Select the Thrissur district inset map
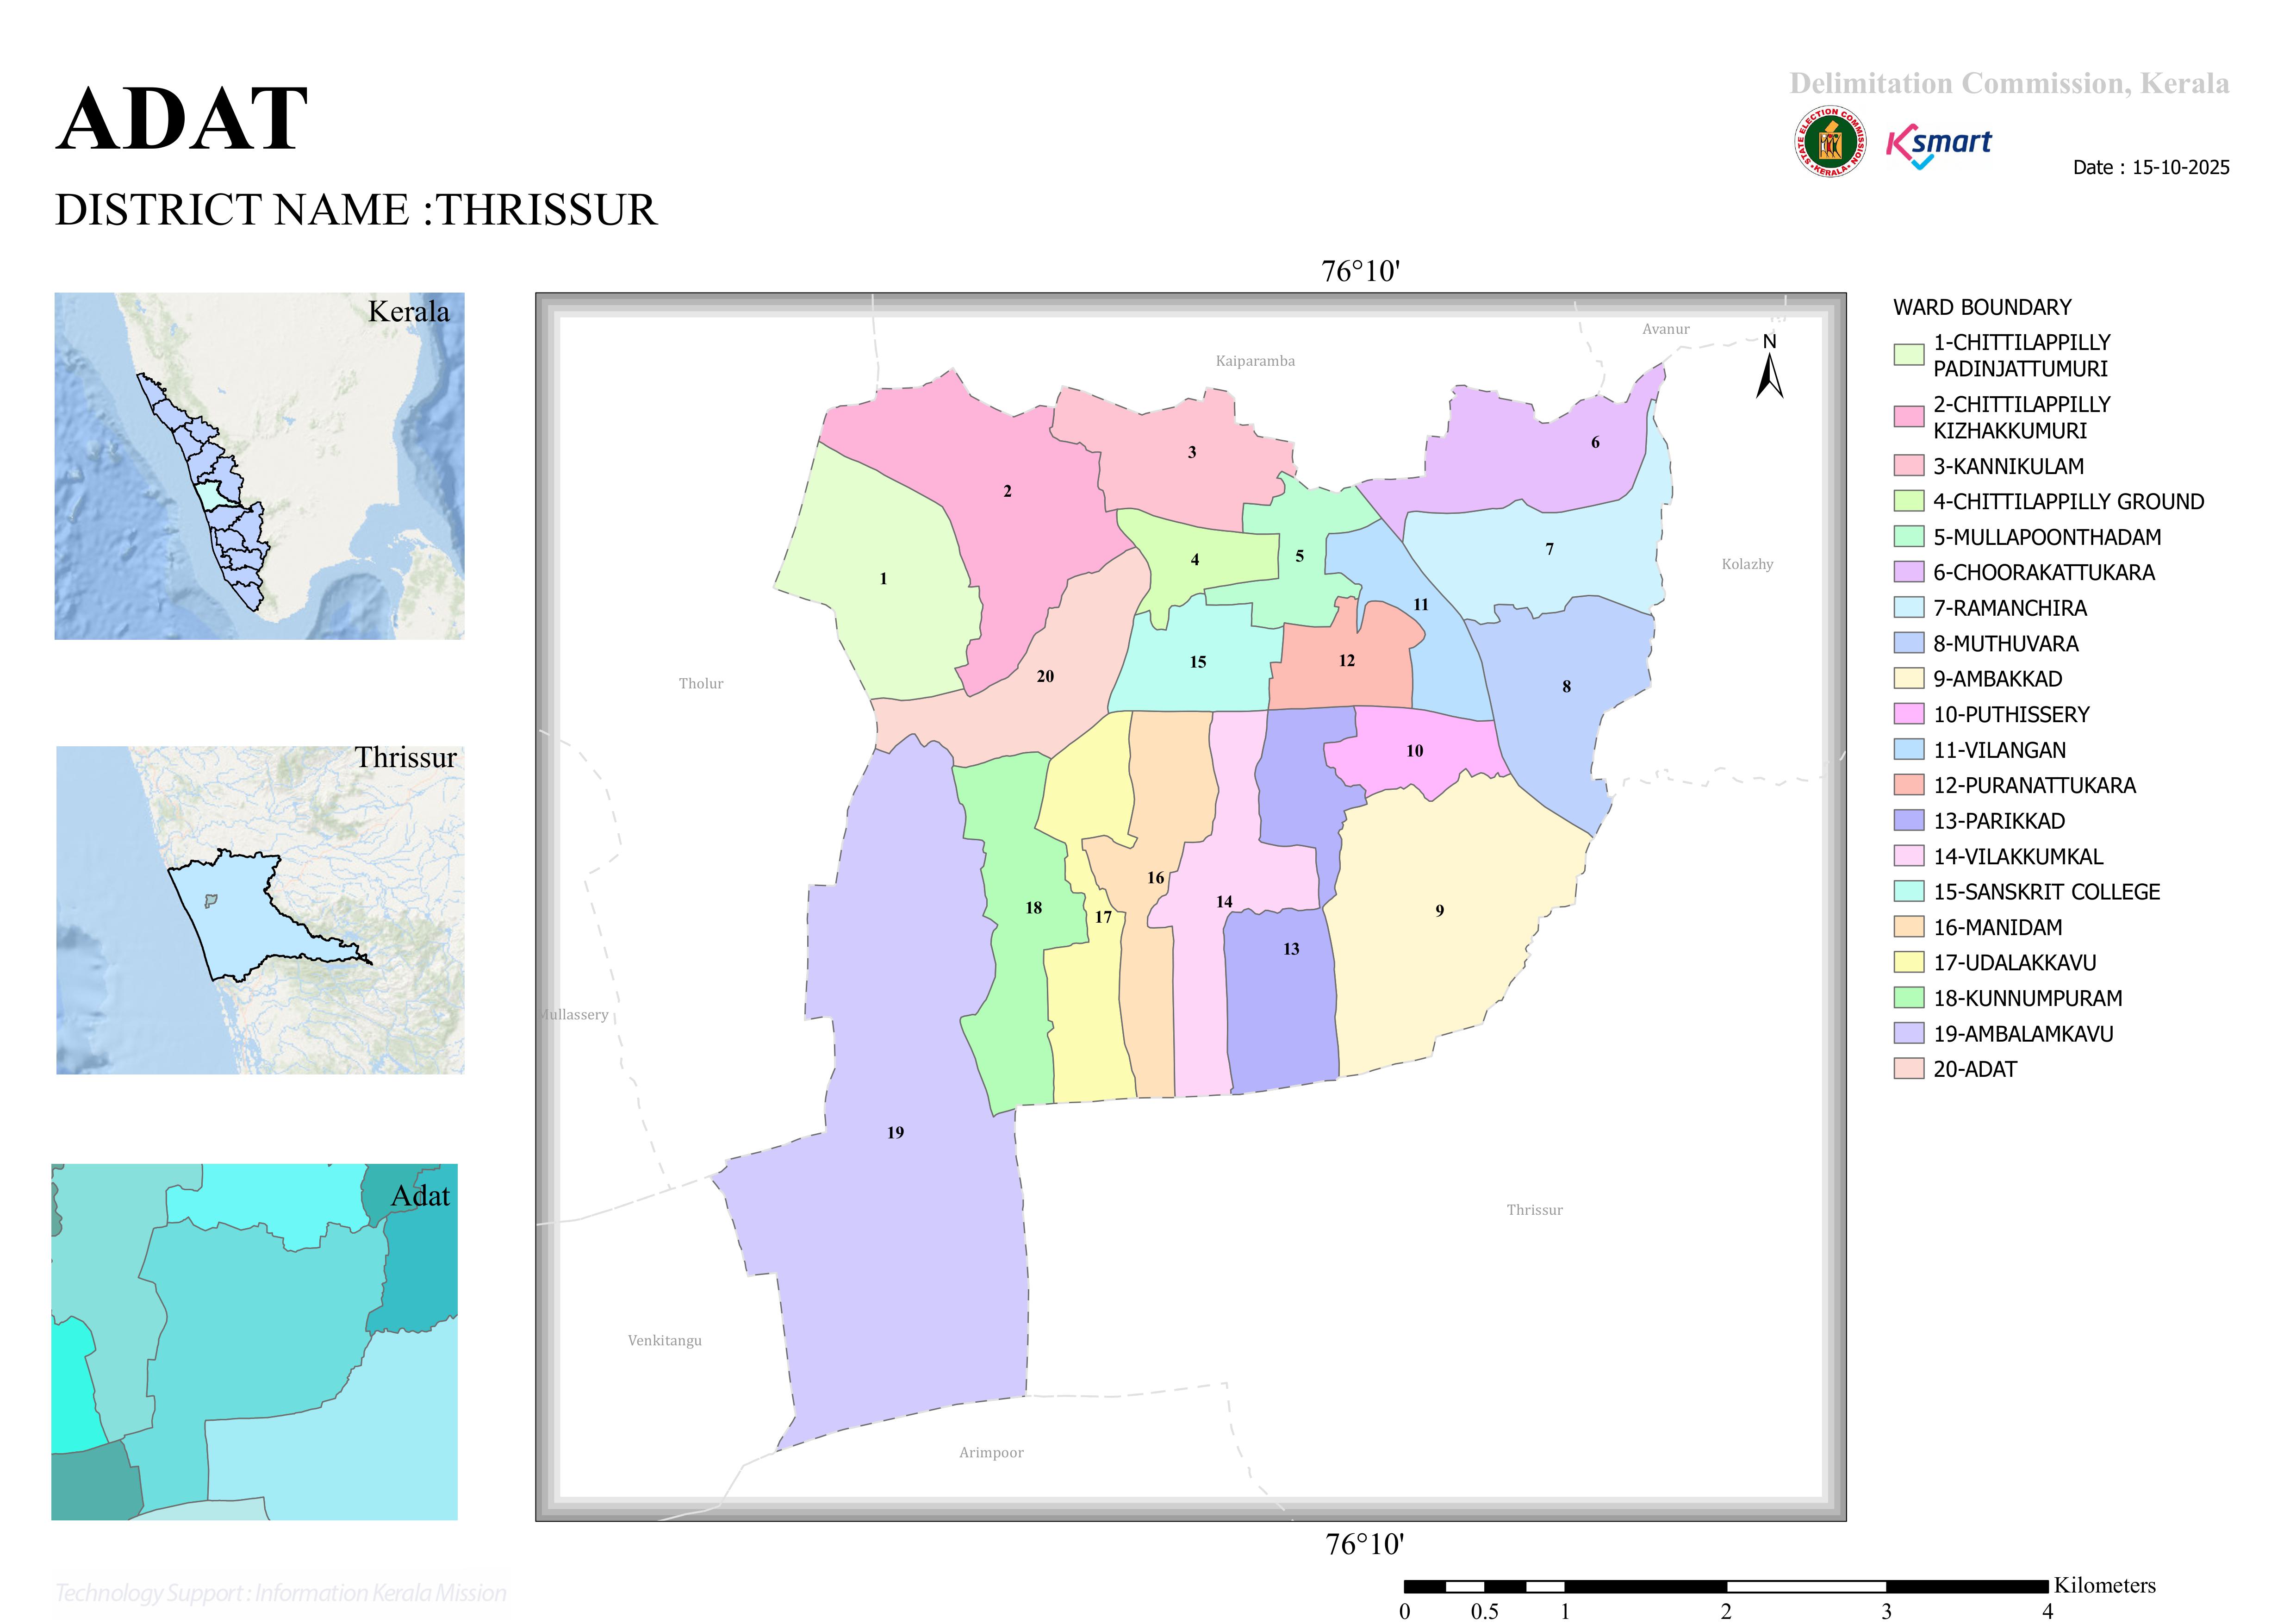The width and height of the screenshot is (2296, 1624). (260, 910)
